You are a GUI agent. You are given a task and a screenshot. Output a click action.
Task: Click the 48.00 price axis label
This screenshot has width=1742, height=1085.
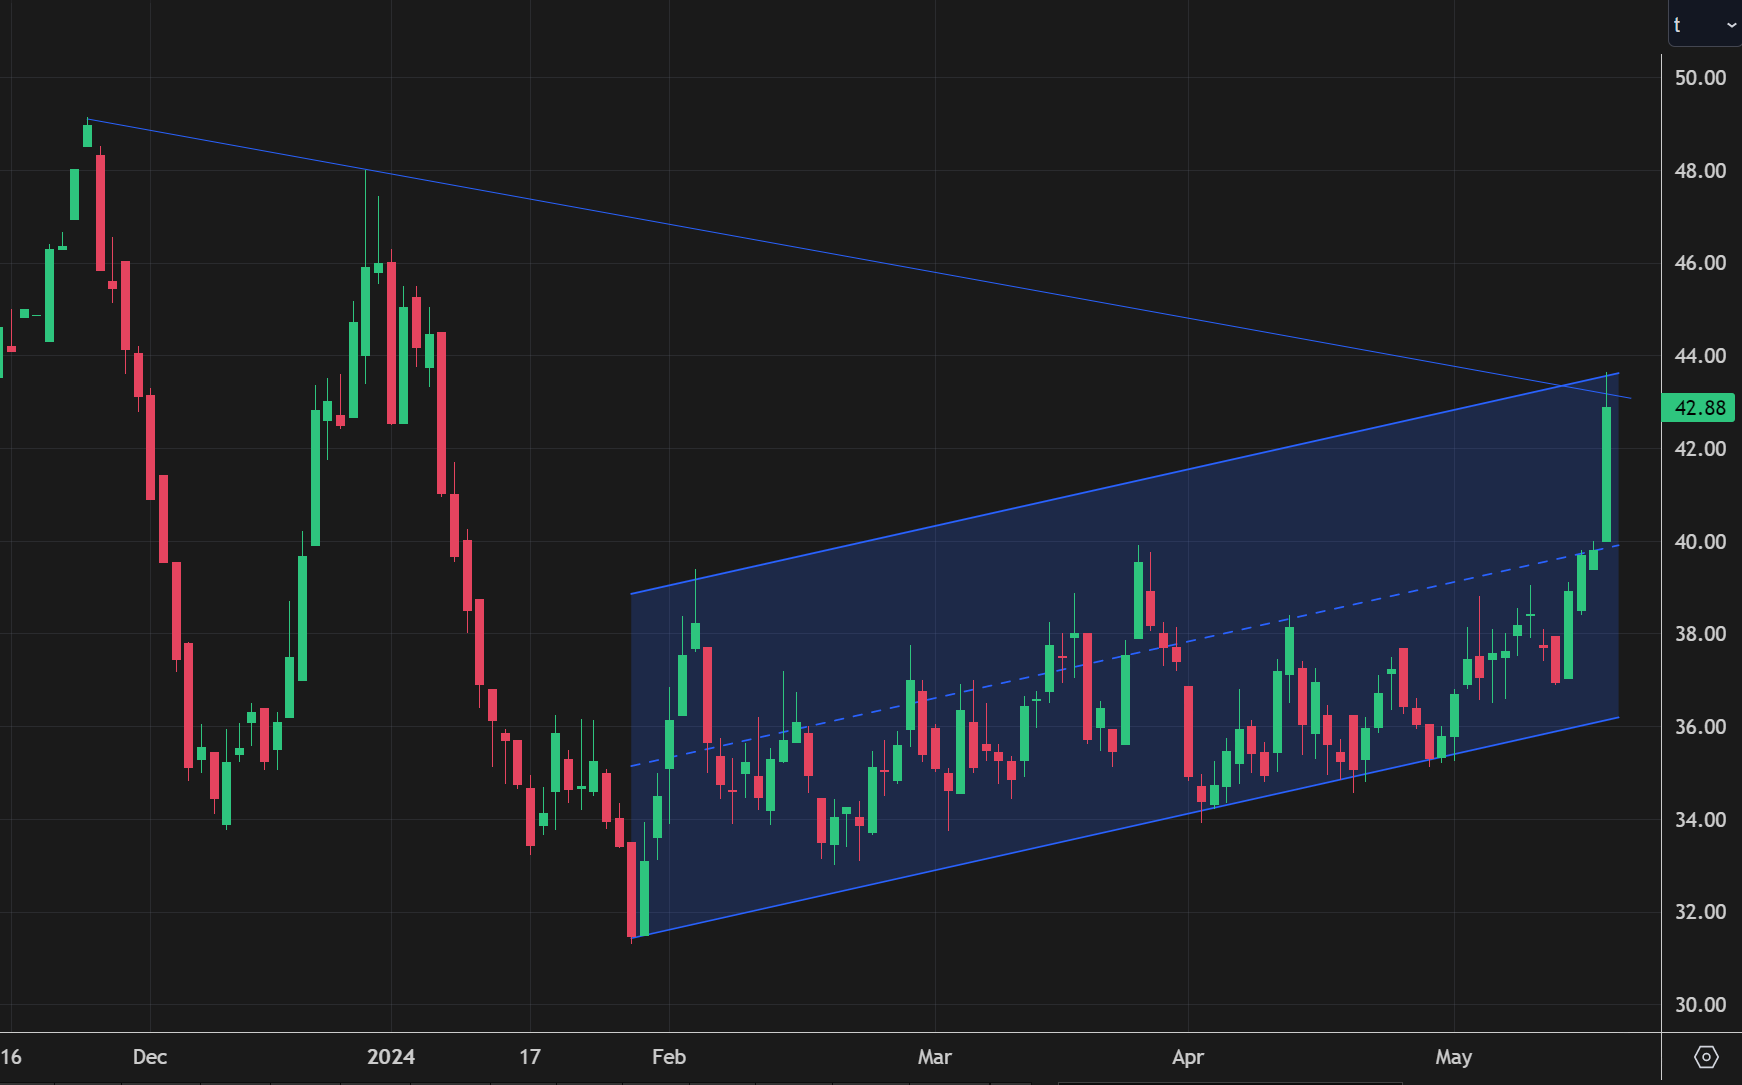point(1700,171)
